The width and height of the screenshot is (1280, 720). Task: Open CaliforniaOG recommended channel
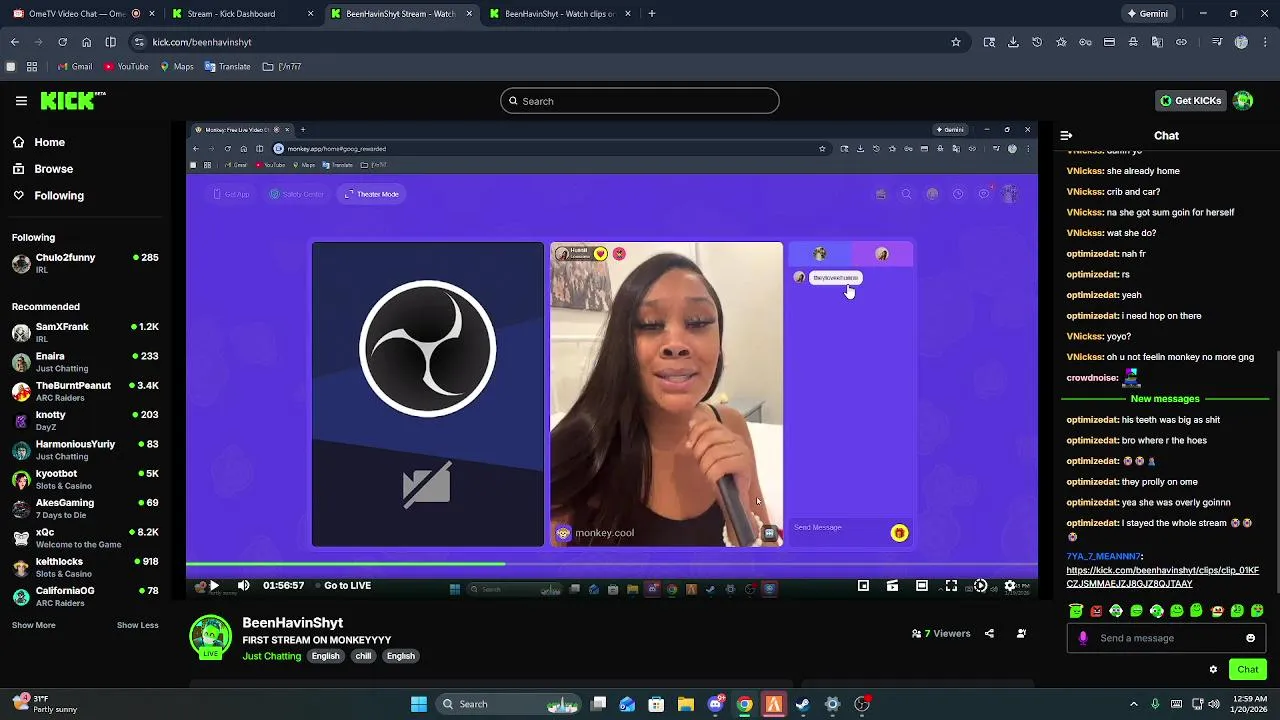[x=86, y=596]
